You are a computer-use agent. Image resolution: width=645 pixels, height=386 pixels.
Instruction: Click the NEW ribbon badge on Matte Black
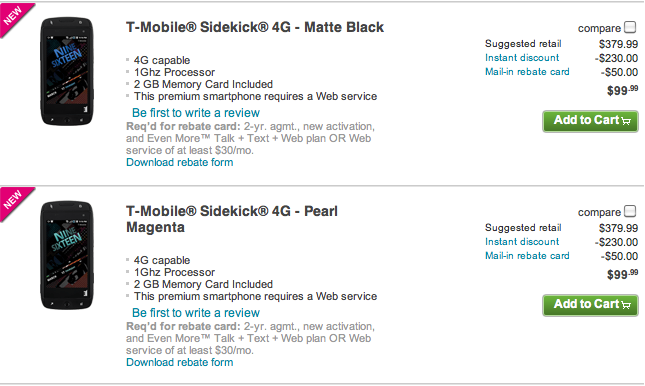[15, 17]
